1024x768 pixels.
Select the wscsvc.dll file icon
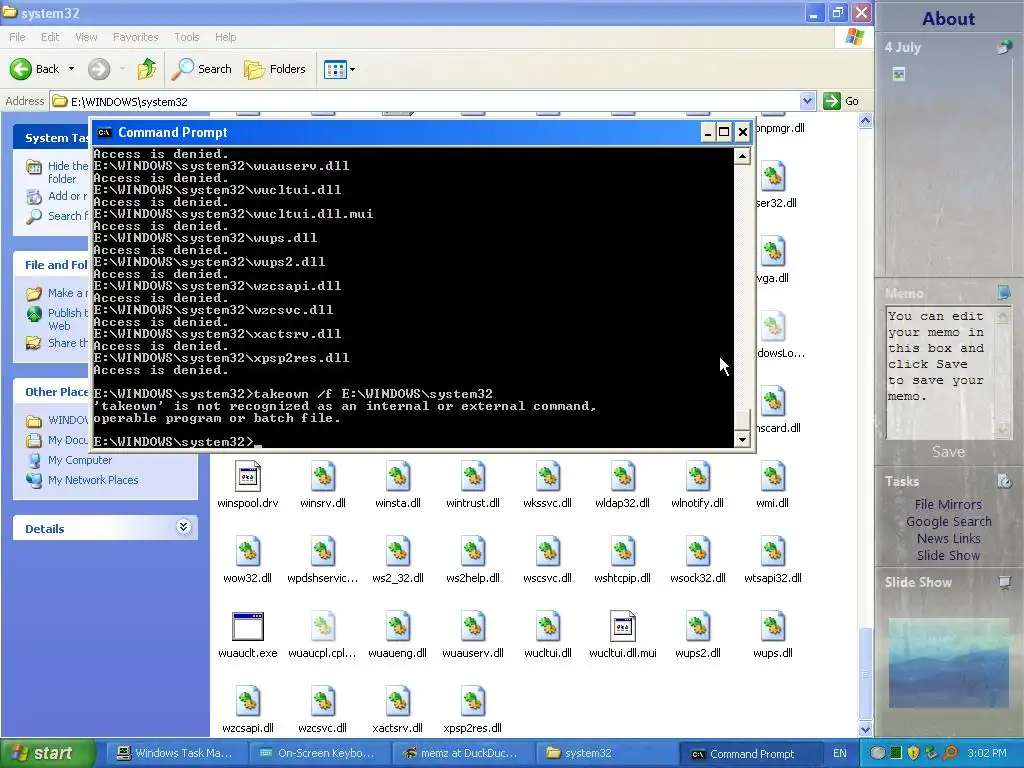548,552
